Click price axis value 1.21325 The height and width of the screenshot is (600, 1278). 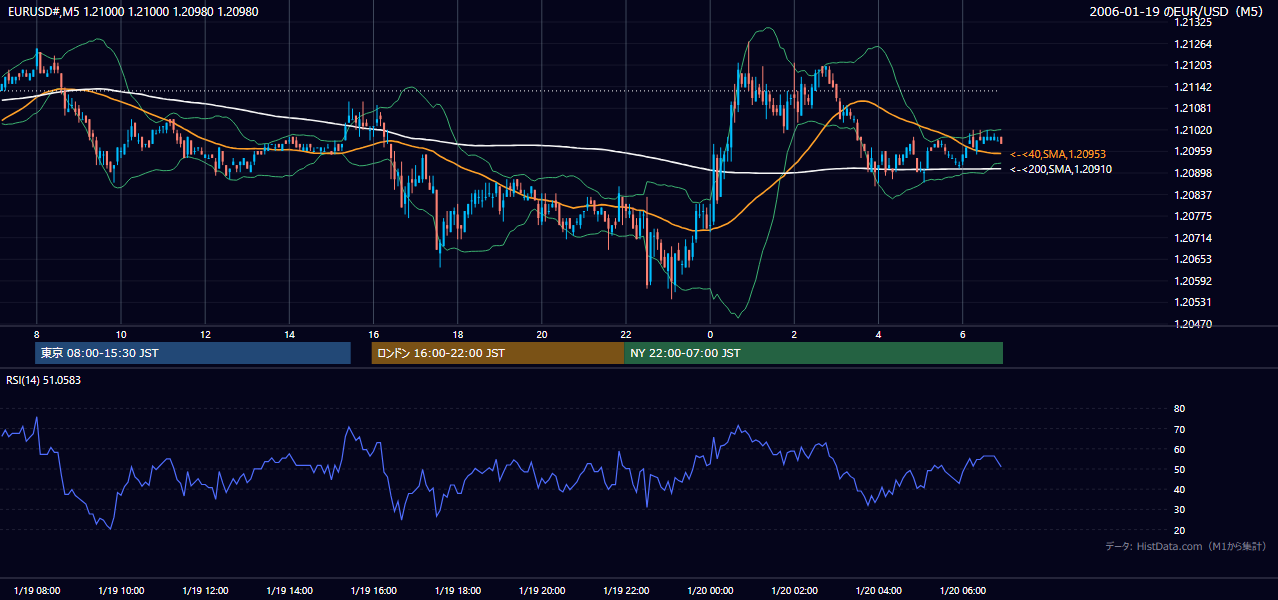(1194, 22)
